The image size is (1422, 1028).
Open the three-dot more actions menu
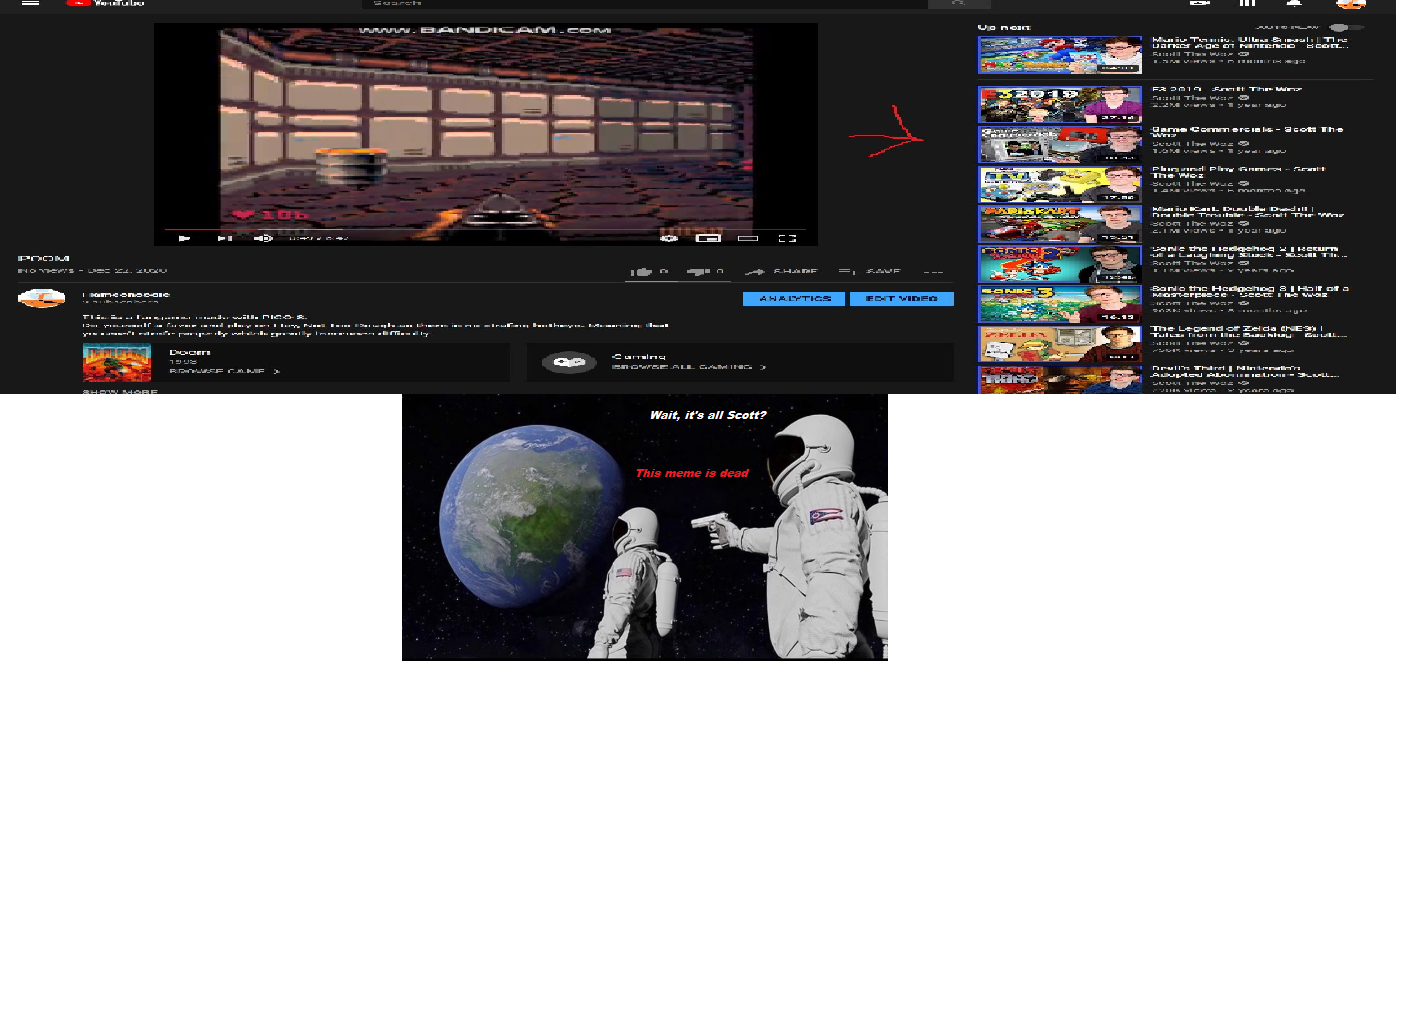[x=933, y=271]
